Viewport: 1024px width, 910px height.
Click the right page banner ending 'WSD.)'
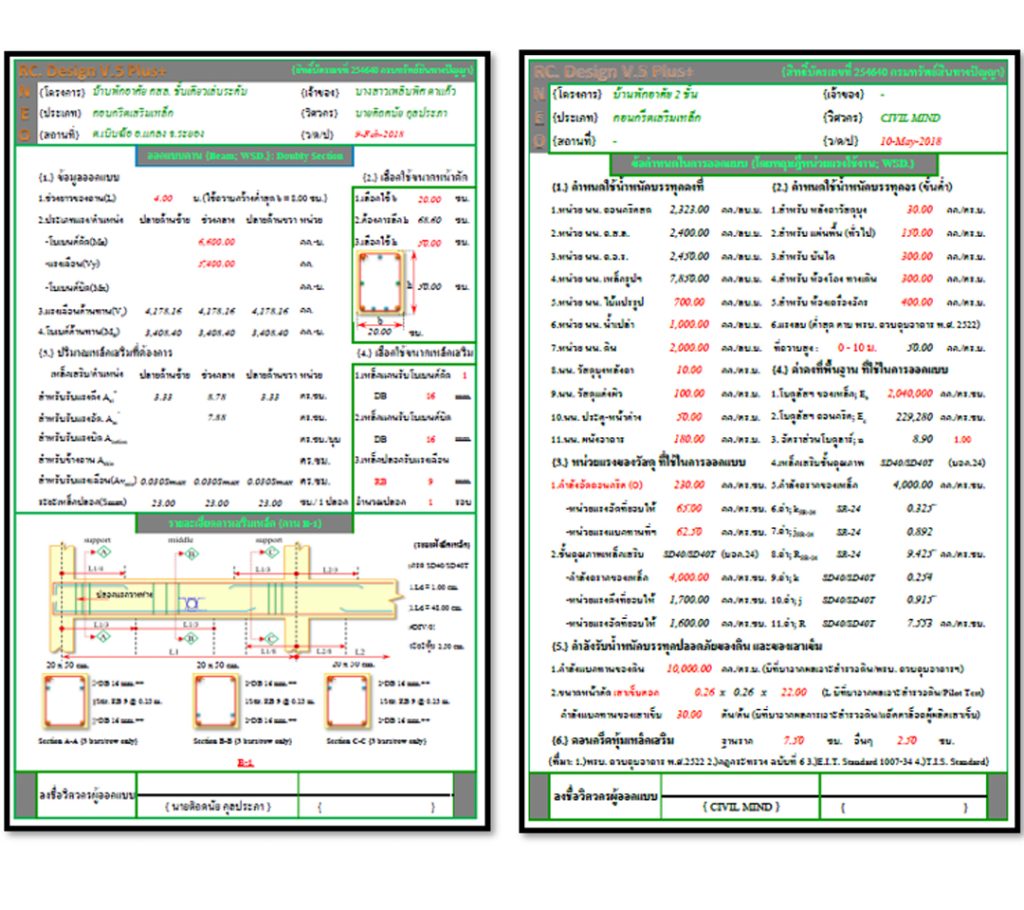pyautogui.click(x=773, y=163)
